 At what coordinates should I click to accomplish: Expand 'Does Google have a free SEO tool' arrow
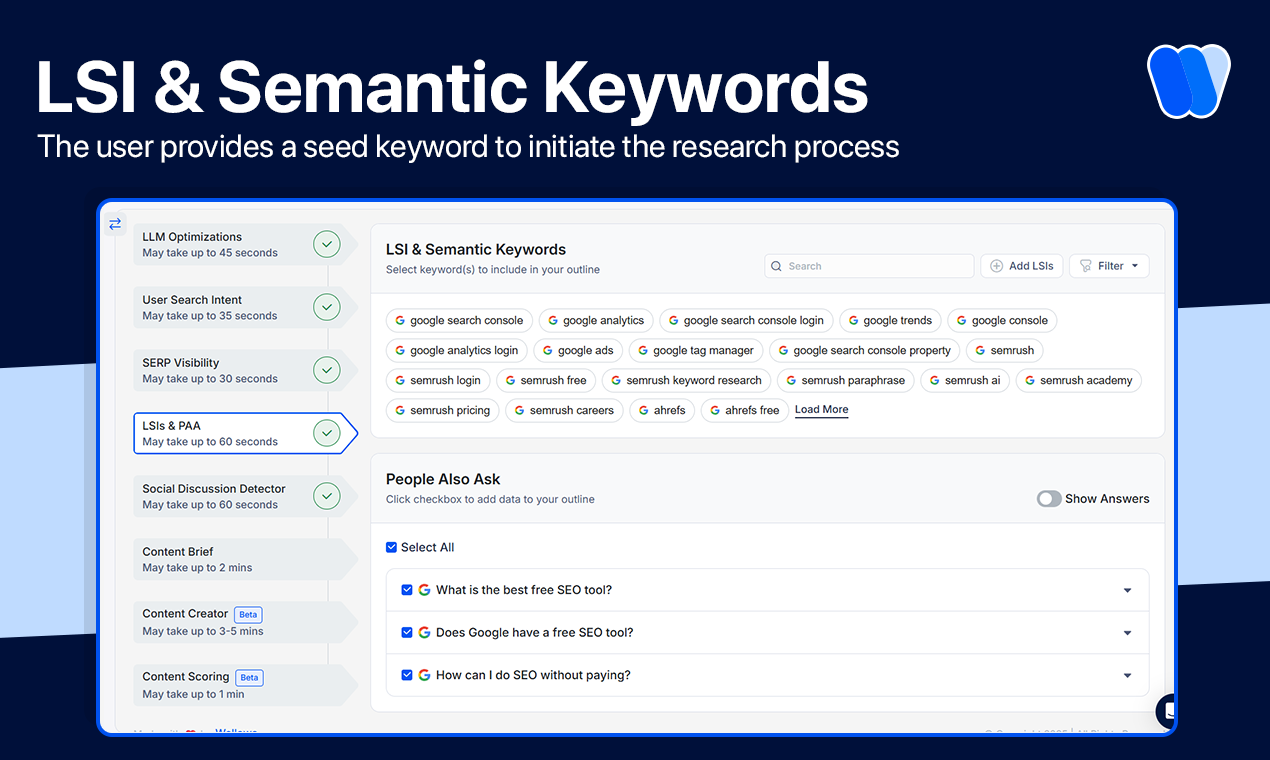[x=1127, y=633]
